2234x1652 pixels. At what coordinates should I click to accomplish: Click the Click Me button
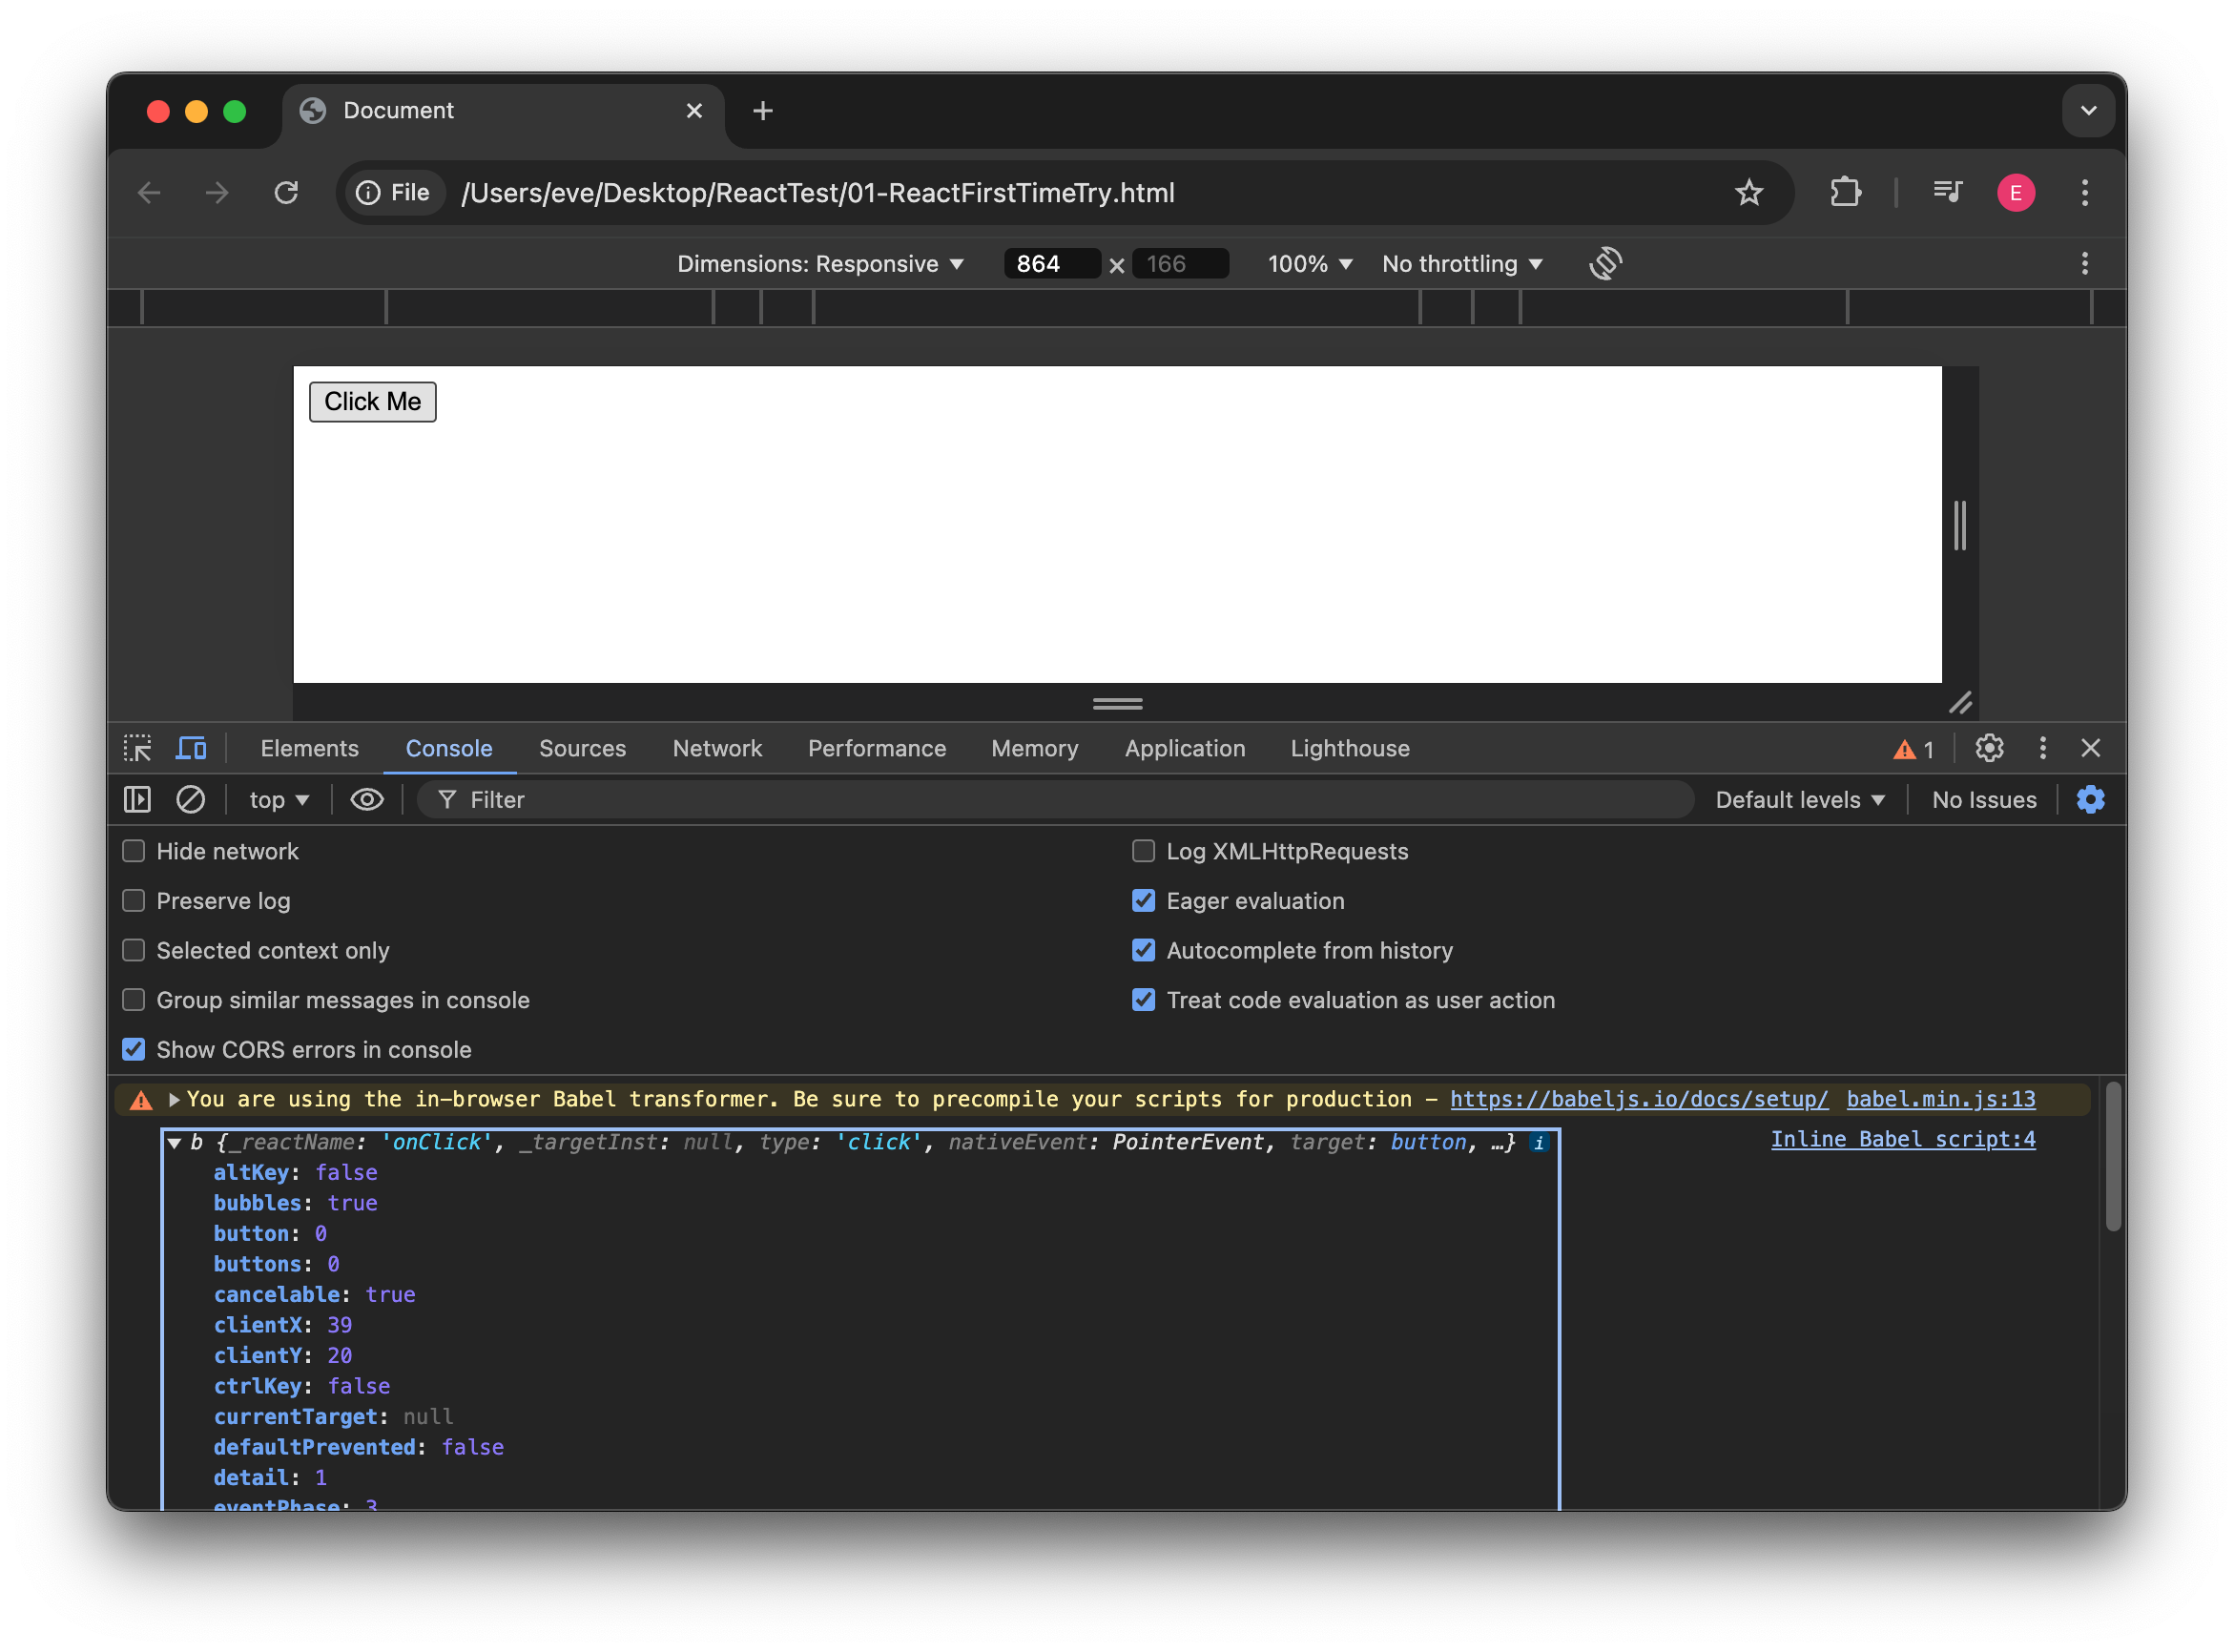pyautogui.click(x=371, y=401)
